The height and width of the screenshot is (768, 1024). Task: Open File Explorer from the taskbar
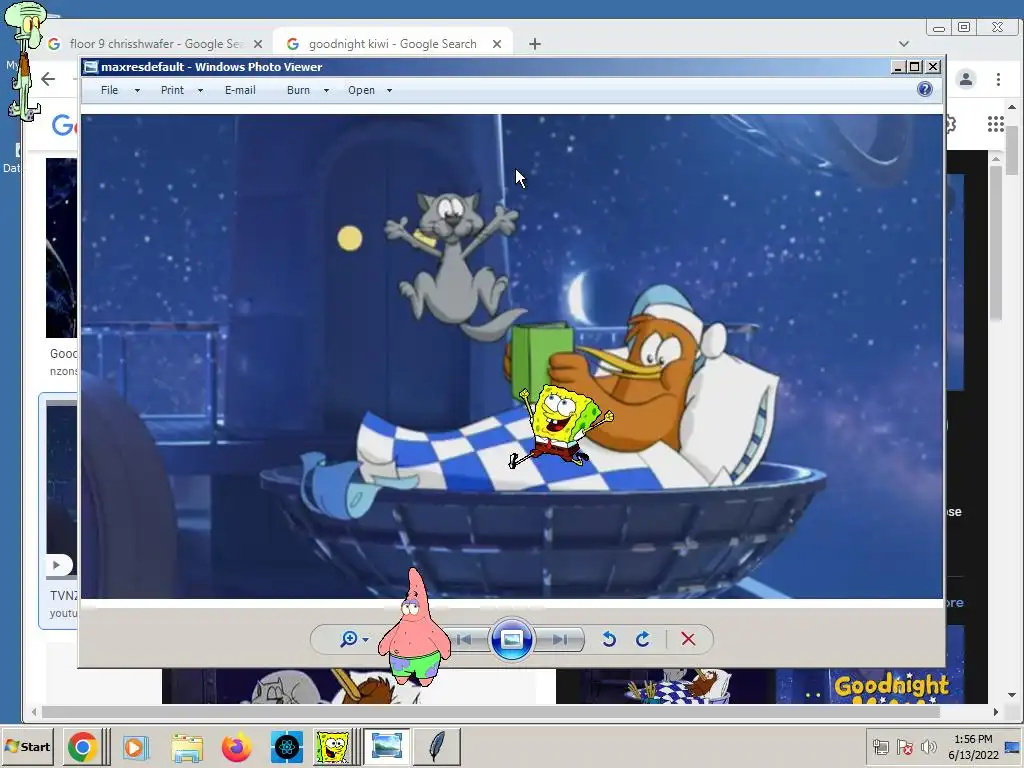click(187, 748)
